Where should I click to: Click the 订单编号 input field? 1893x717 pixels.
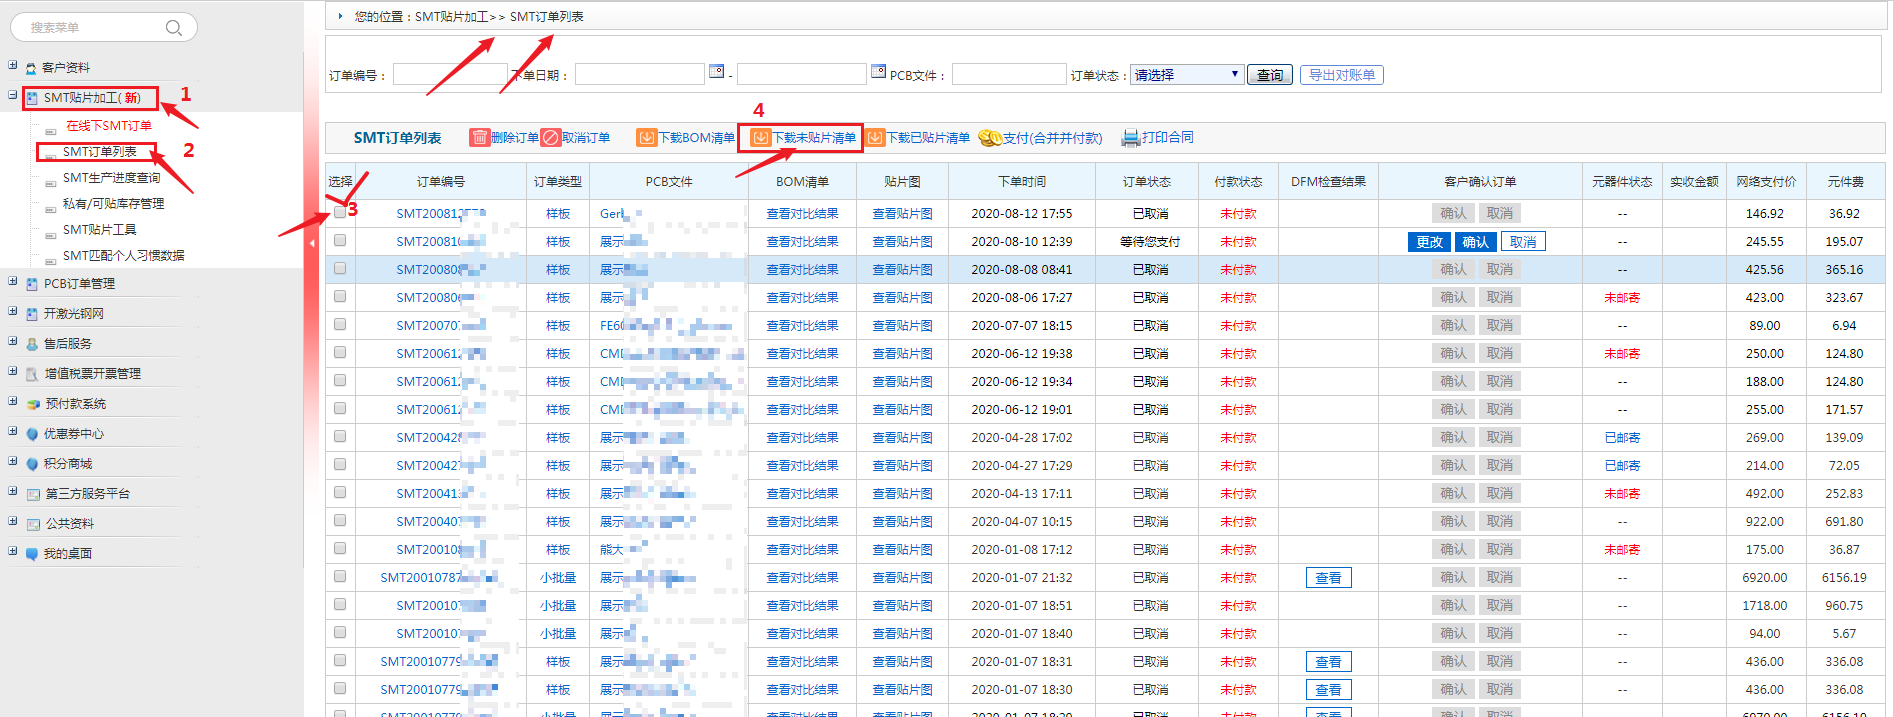pos(450,75)
